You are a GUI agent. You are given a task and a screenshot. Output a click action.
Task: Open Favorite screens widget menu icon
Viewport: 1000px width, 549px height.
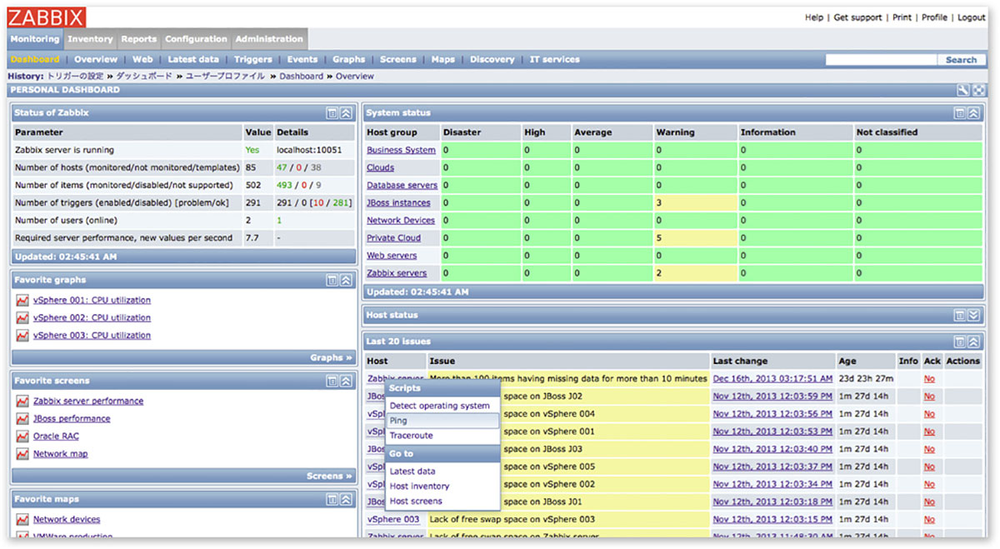click(x=332, y=381)
